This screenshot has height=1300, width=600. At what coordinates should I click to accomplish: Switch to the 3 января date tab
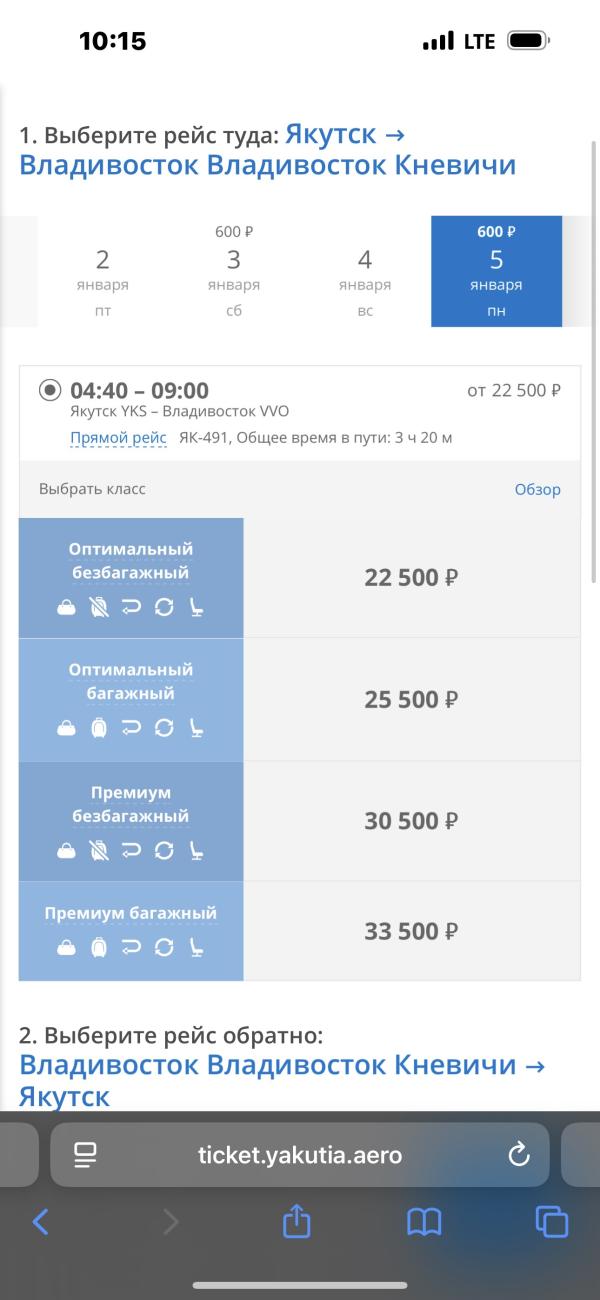[x=234, y=272]
